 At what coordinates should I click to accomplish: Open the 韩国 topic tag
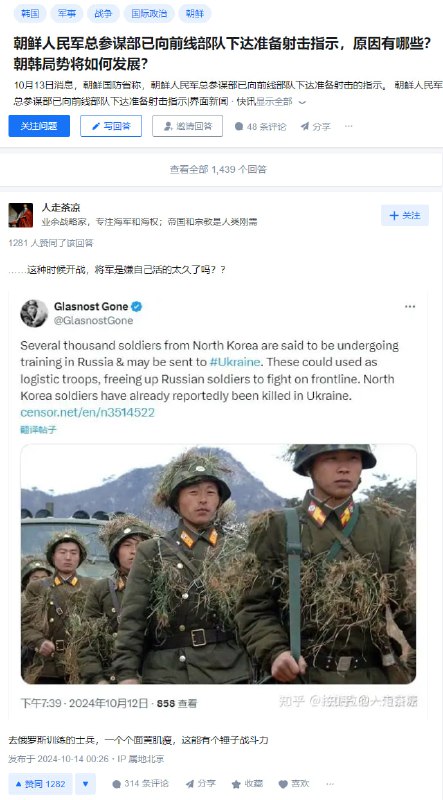coord(30,14)
